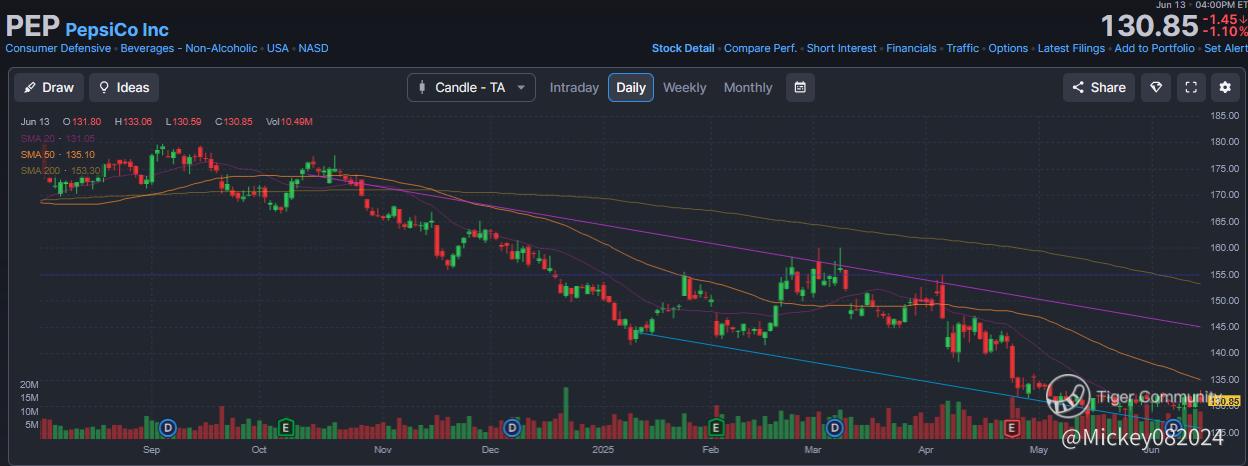This screenshot has height=466, width=1248.
Task: Open Financials link
Action: coord(911,48)
